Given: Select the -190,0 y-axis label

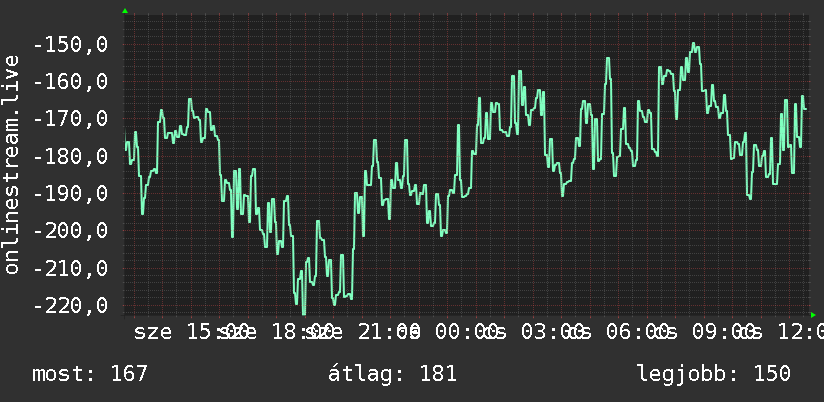Looking at the screenshot, I should tap(70, 194).
